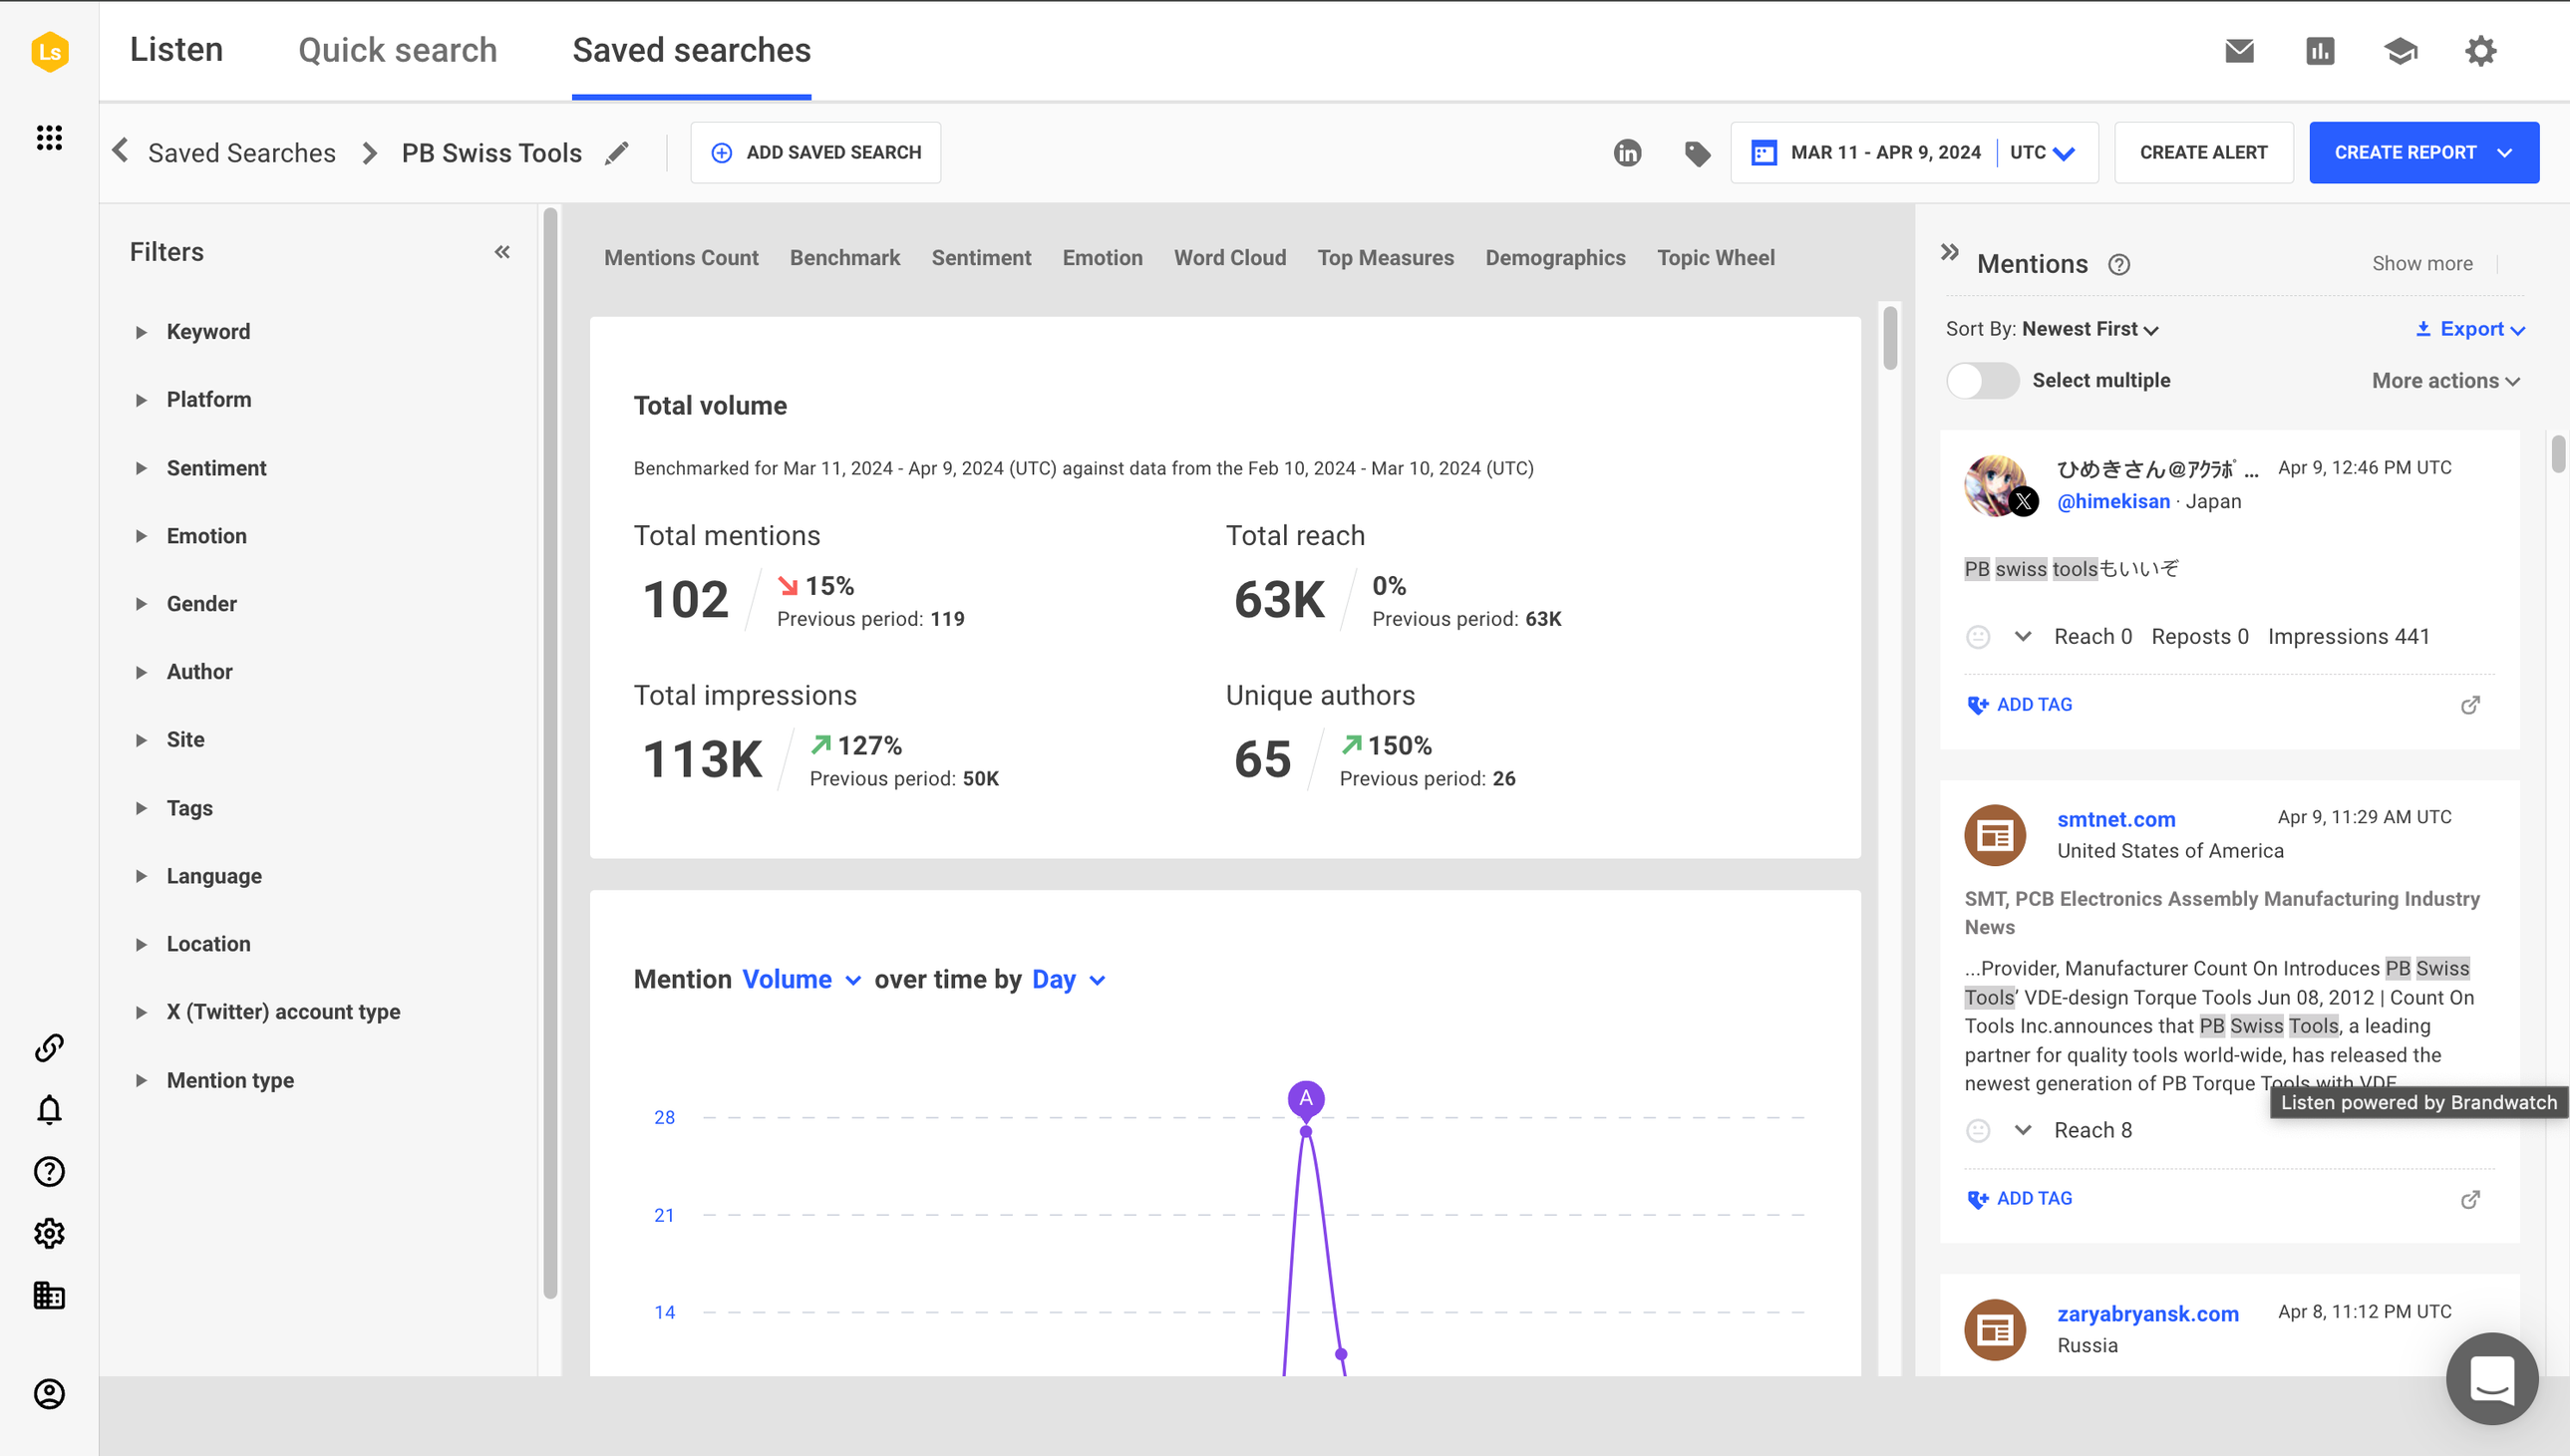
Task: Go back with the left arrow icon
Action: tap(120, 151)
